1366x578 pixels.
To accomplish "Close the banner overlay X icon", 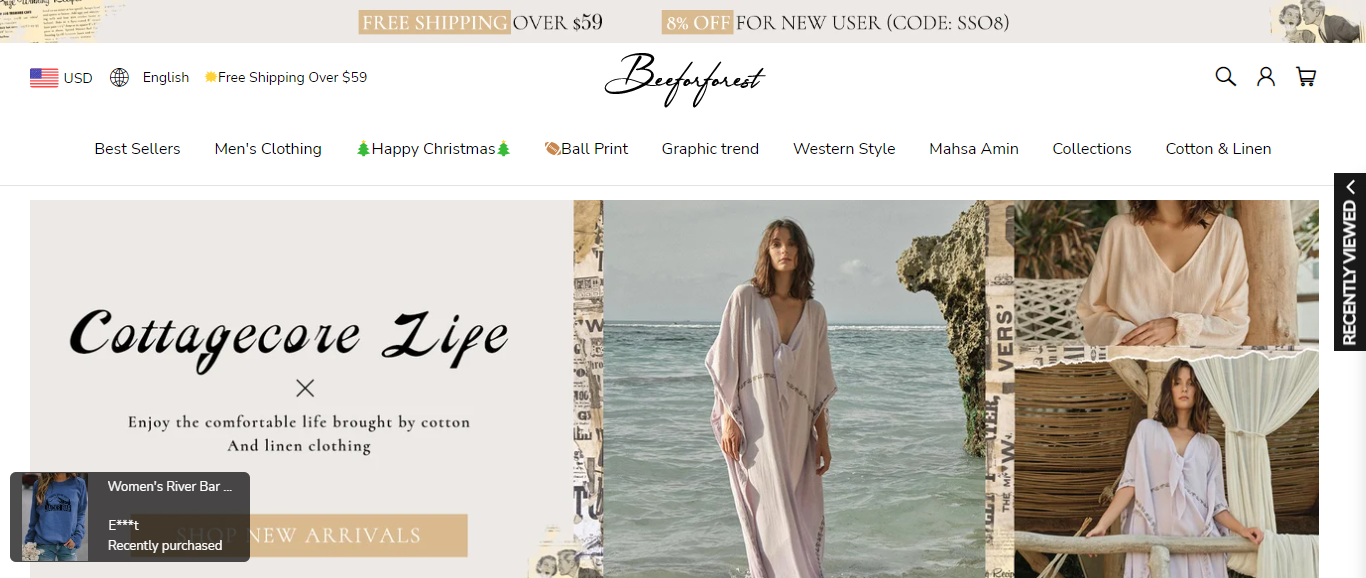I will [305, 388].
